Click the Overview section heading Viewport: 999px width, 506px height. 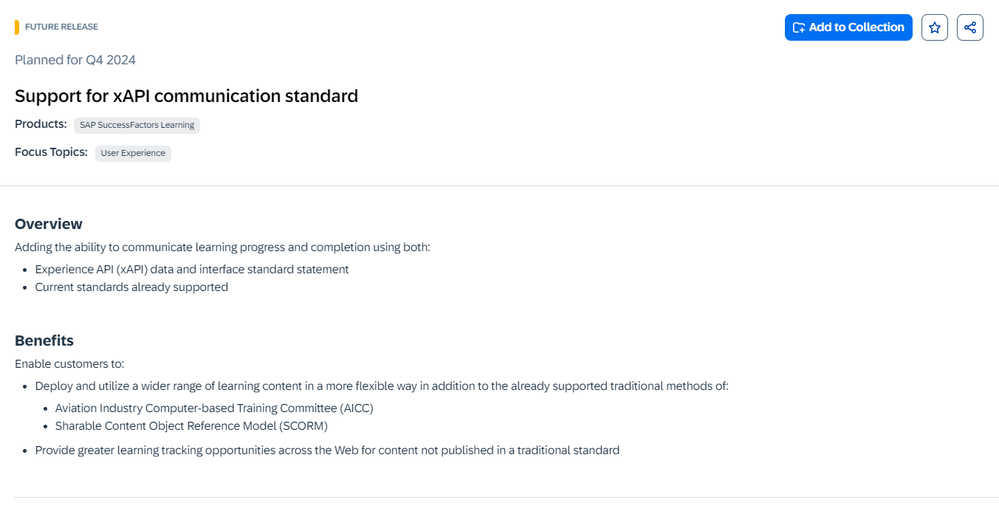[x=49, y=224]
